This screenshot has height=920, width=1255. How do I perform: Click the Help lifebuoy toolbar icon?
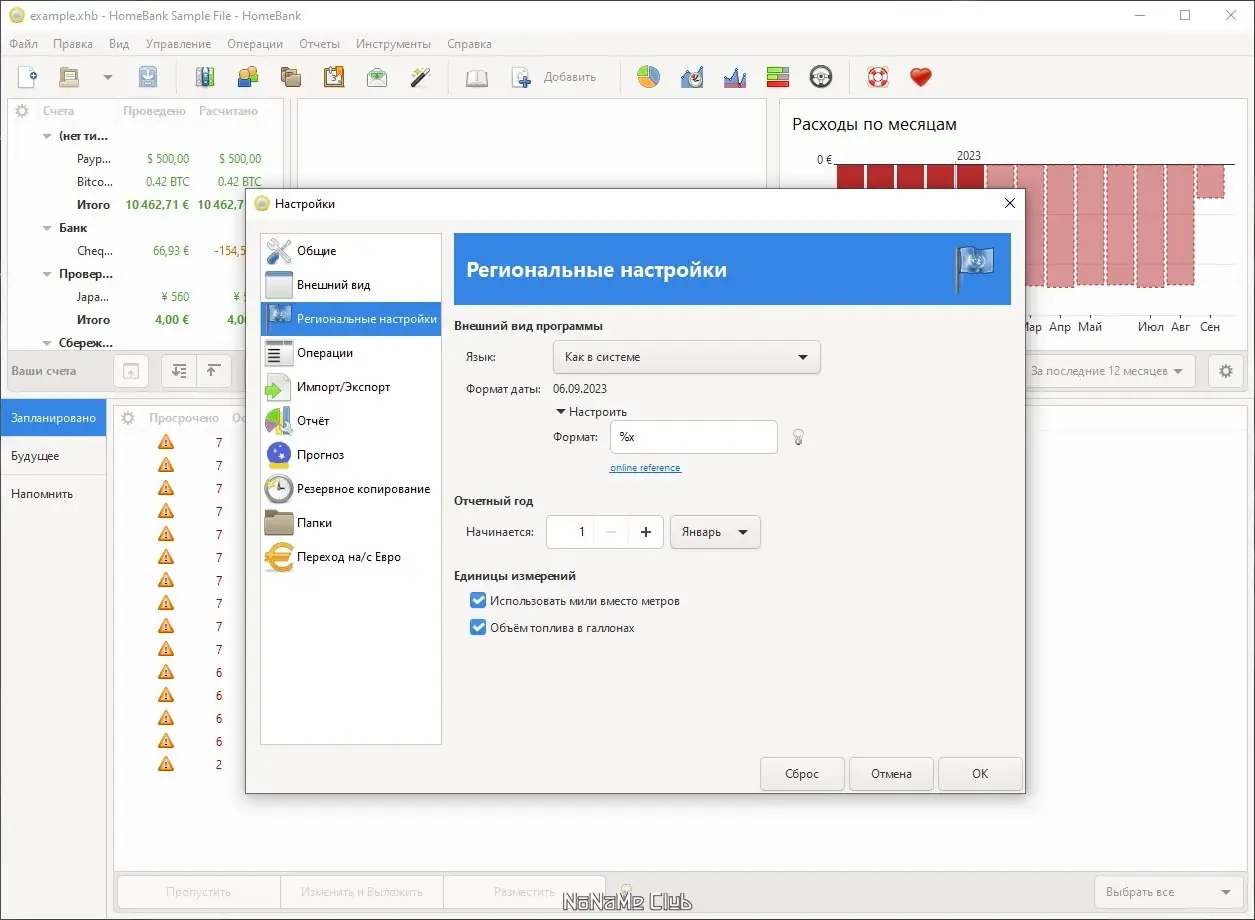click(878, 77)
